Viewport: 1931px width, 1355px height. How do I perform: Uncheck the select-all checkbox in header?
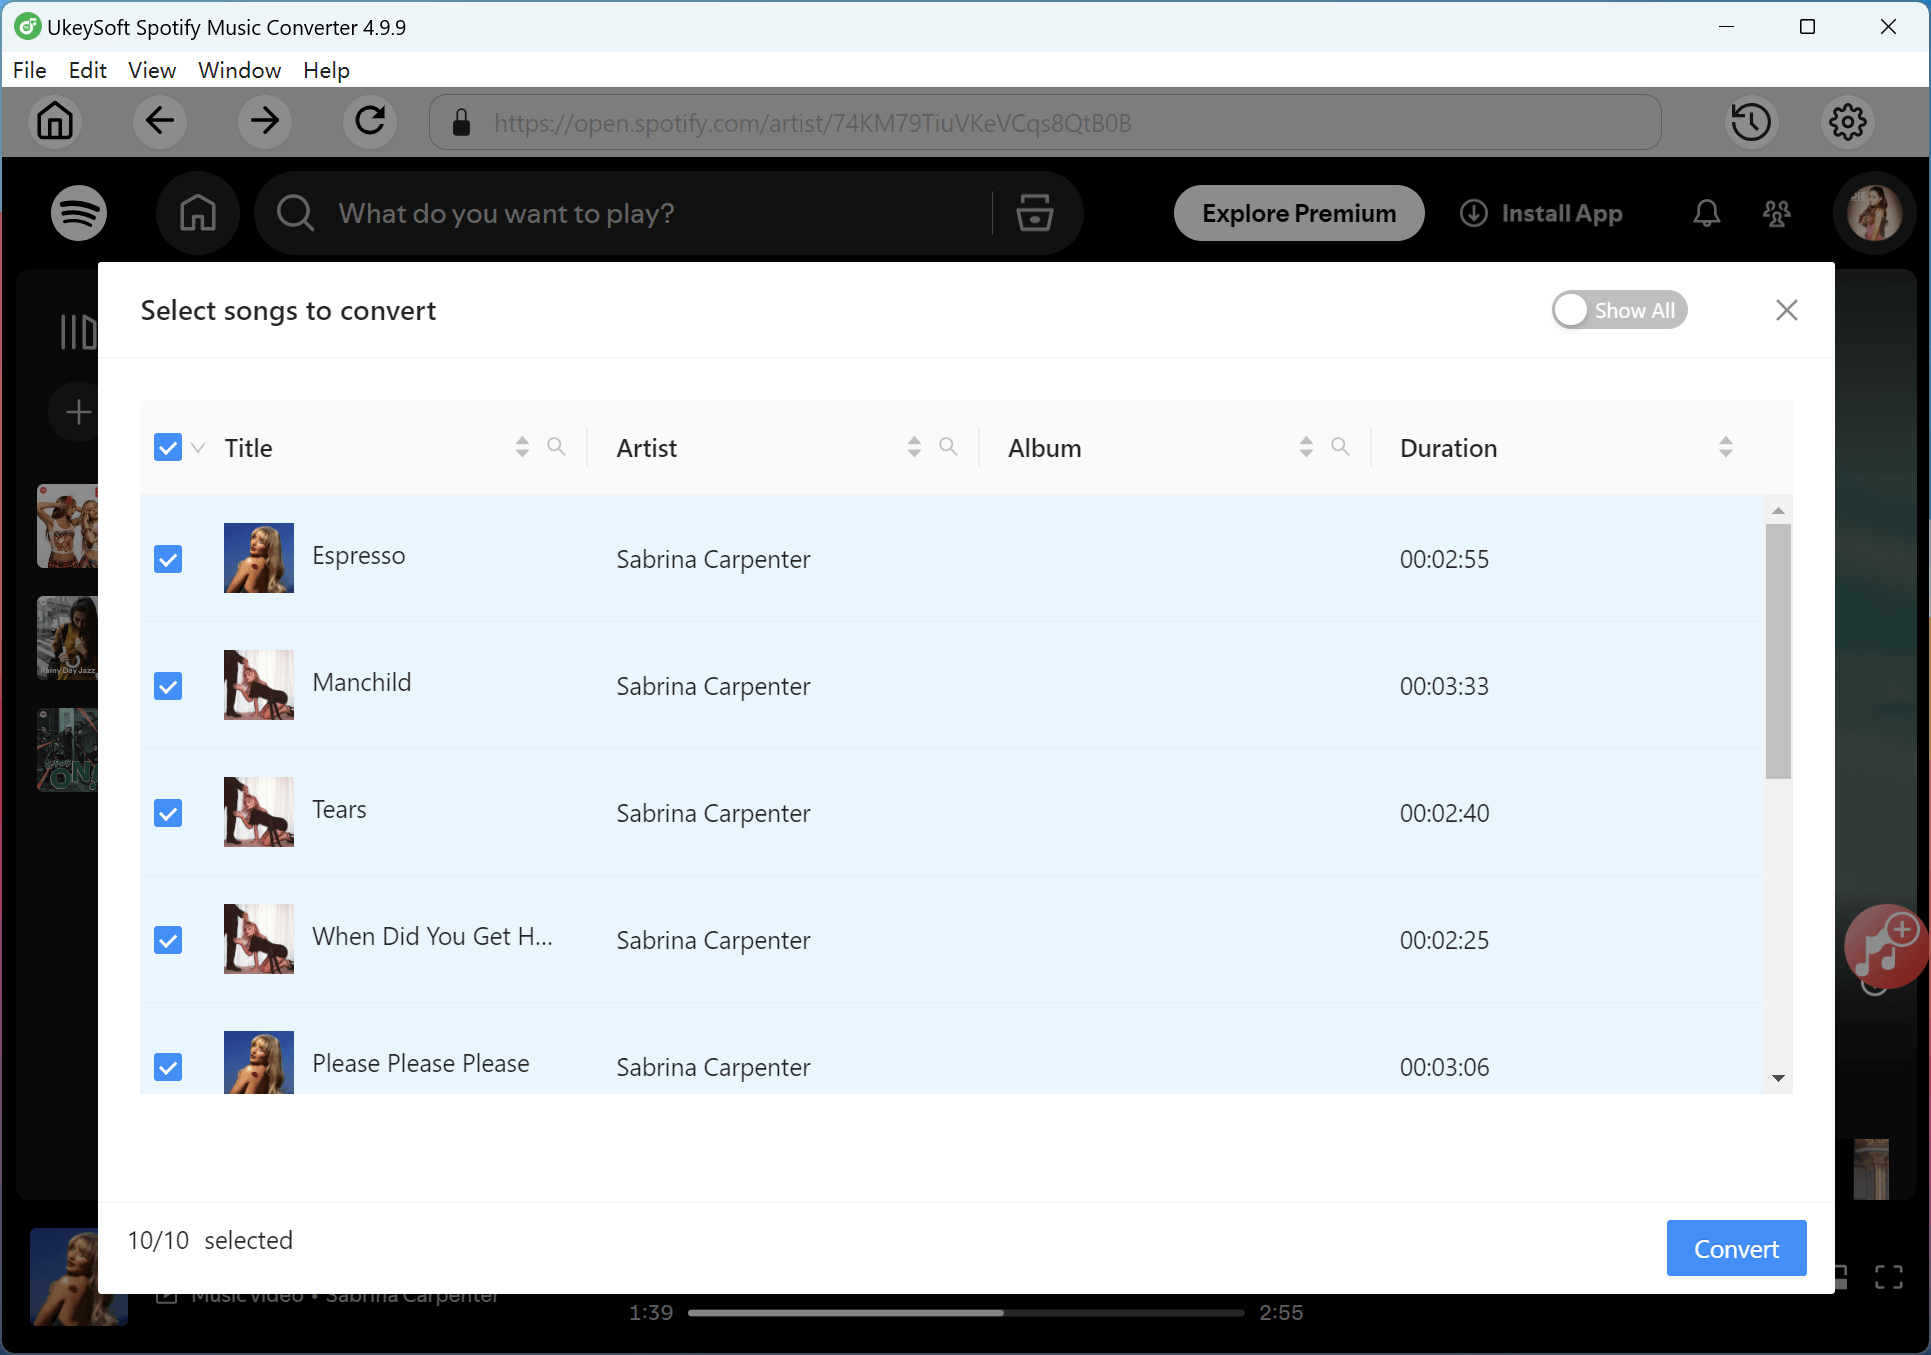tap(166, 447)
